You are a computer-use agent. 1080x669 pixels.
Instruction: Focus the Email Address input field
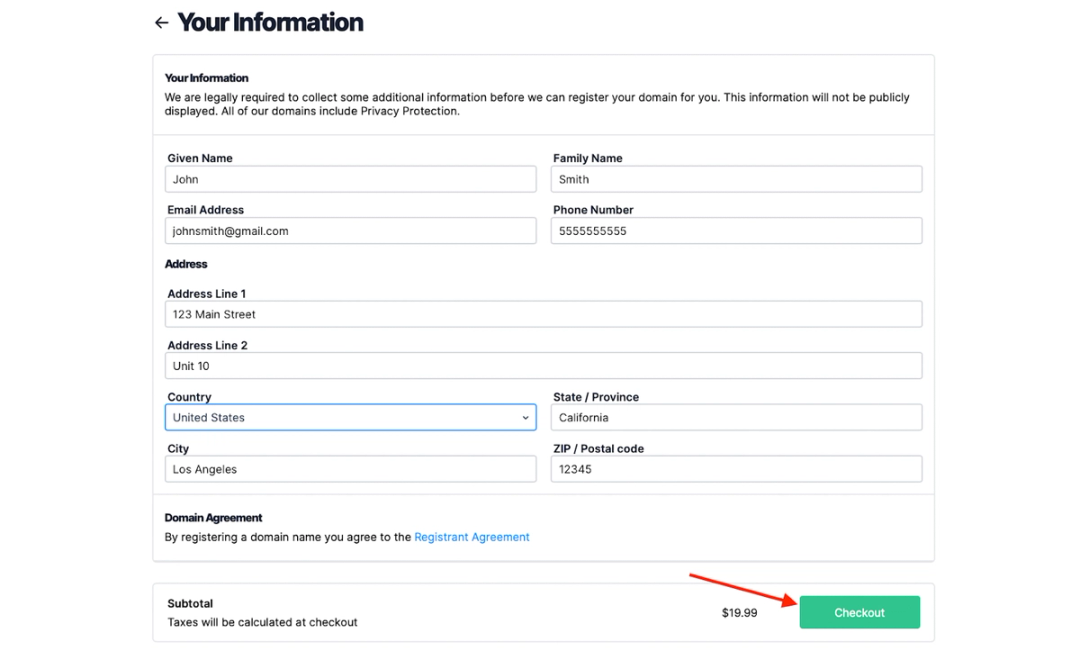click(351, 231)
